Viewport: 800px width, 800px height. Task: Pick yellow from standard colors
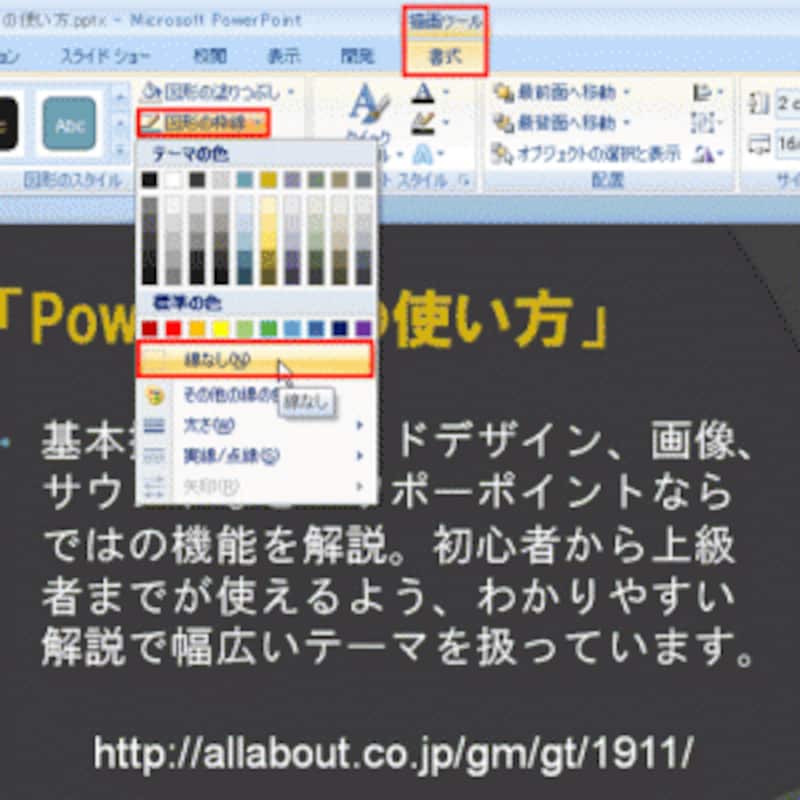point(221,329)
